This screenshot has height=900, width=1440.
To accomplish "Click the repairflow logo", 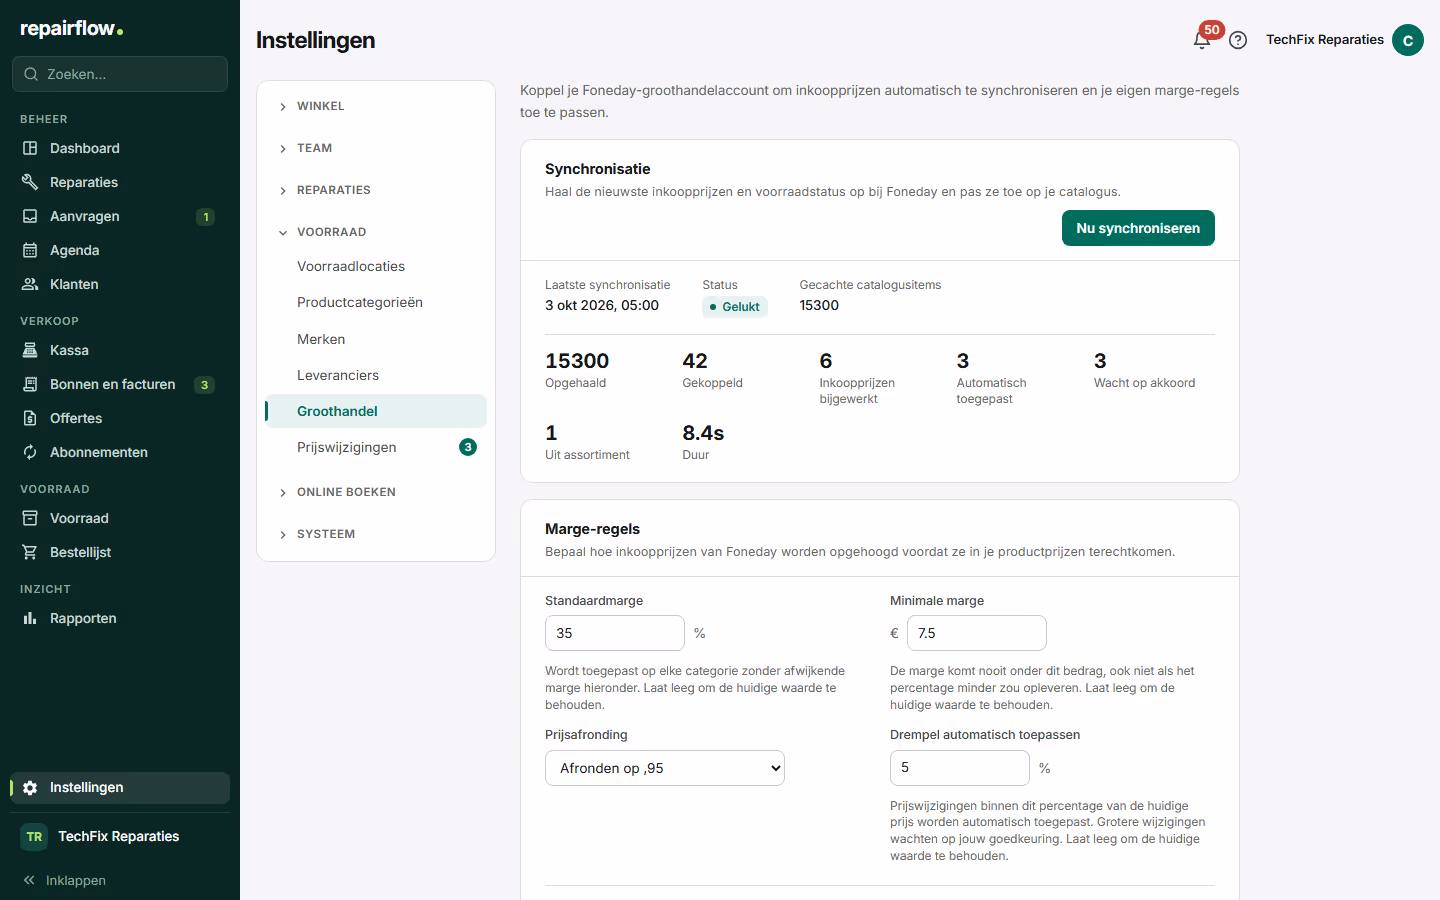I will point(72,29).
